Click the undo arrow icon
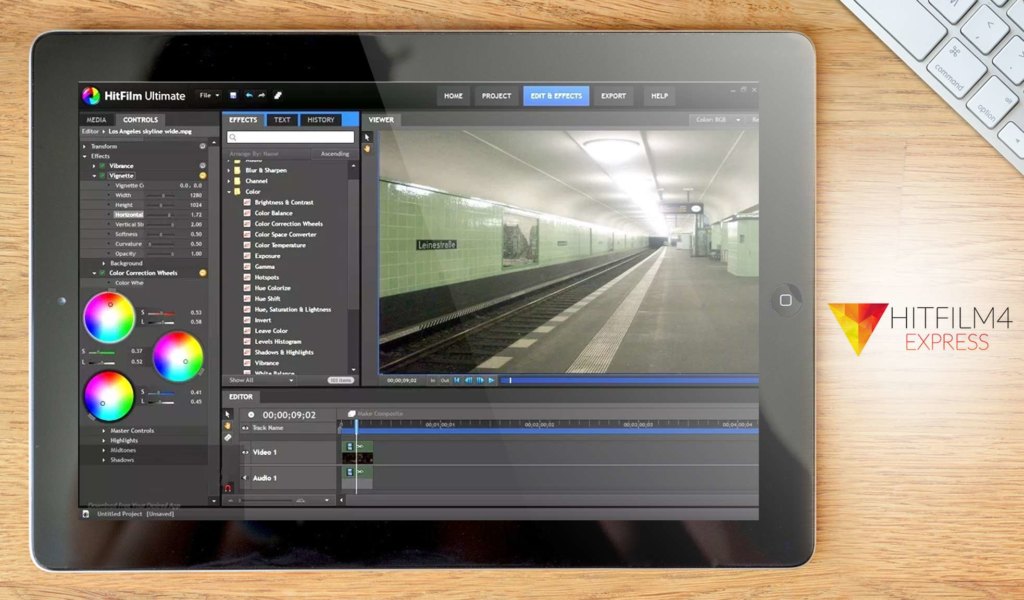Image resolution: width=1024 pixels, height=600 pixels. (249, 96)
